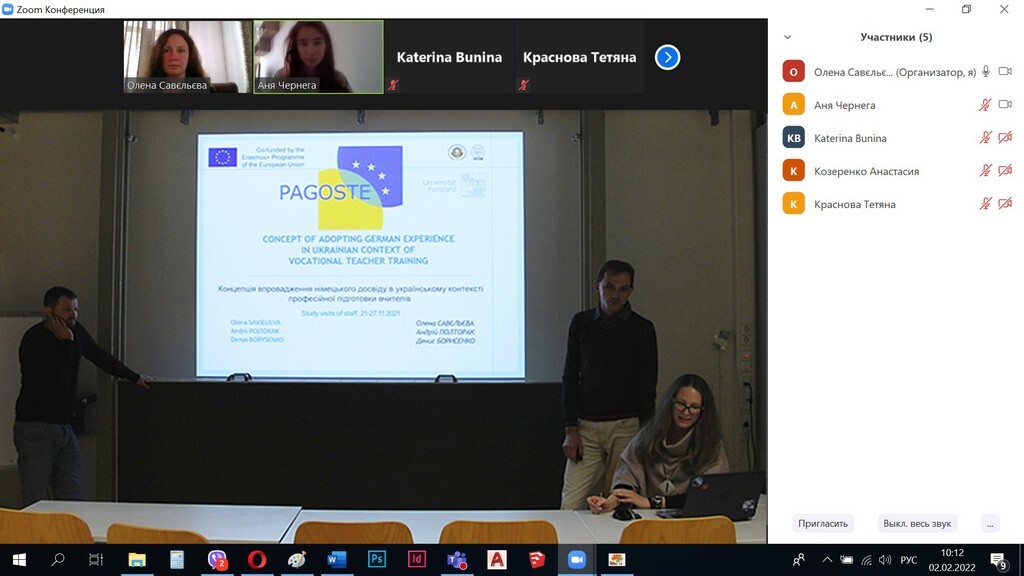1024x576 pixels.
Task: Minimize the Zoom window
Action: tap(929, 9)
